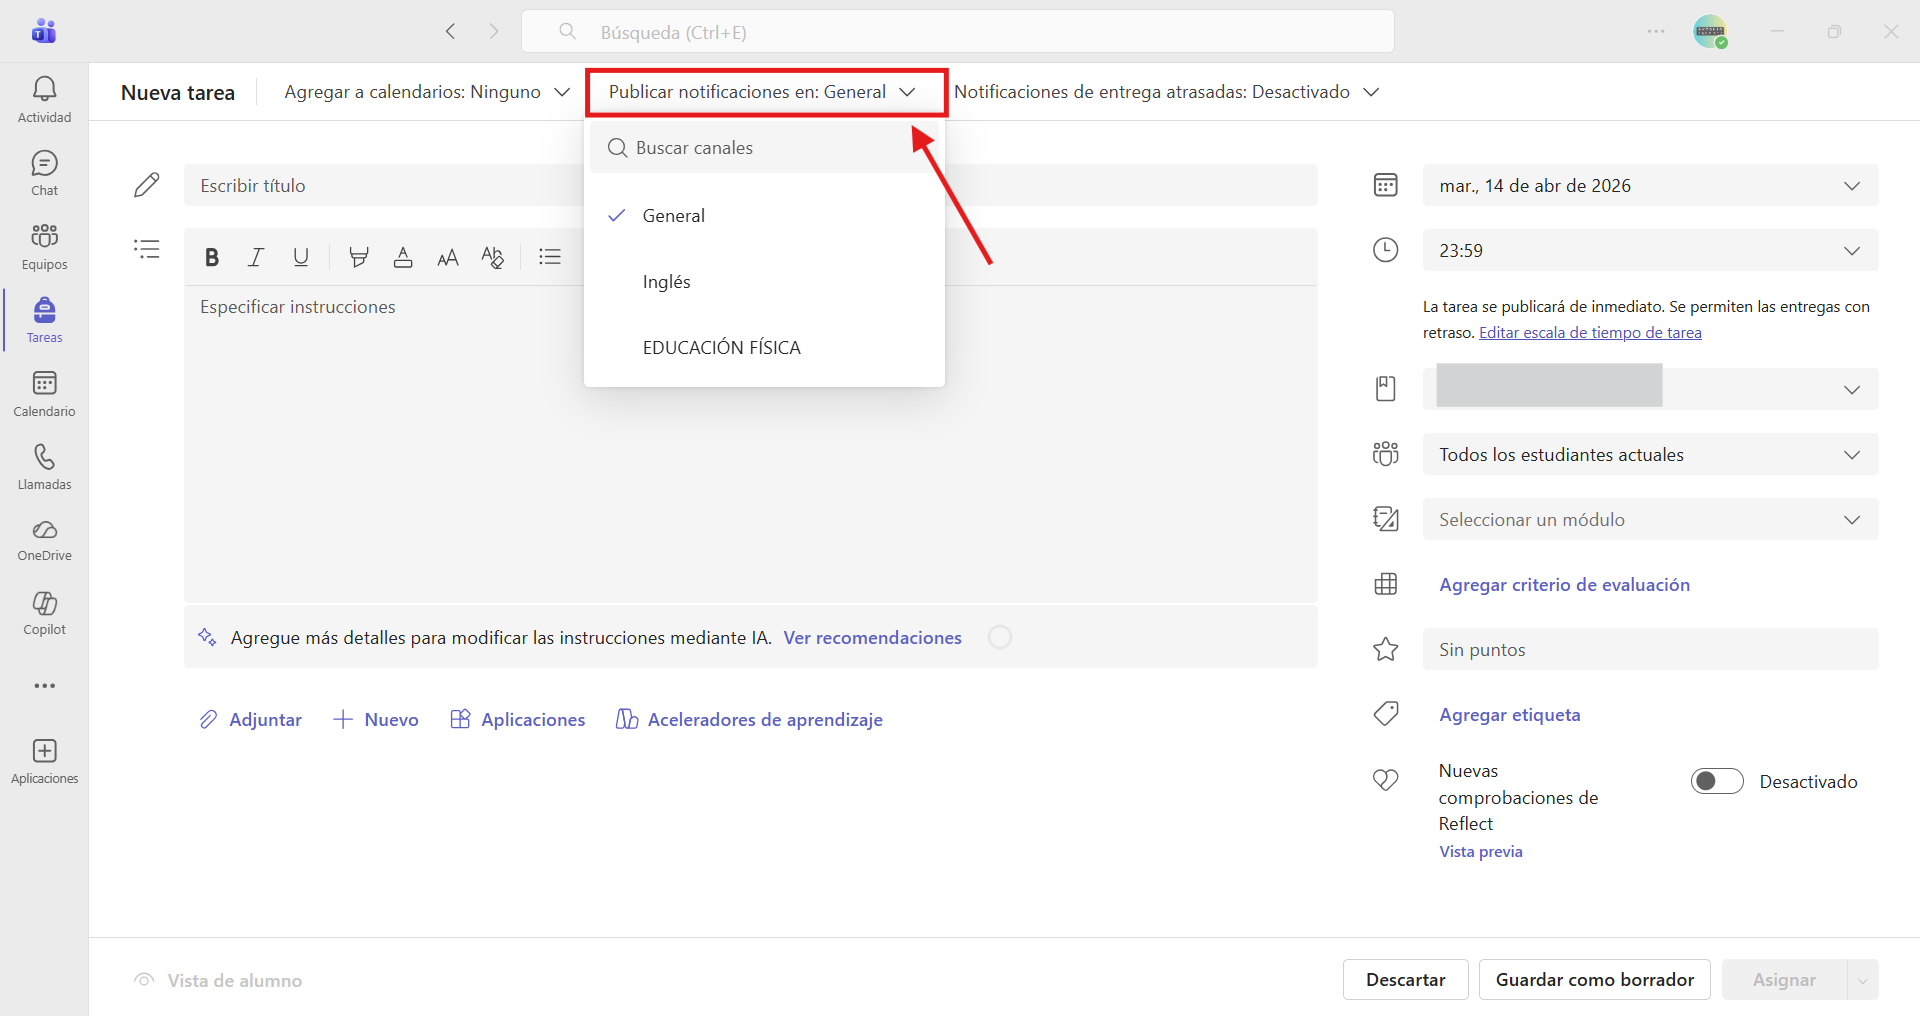Click the clock time icon

(1386, 250)
